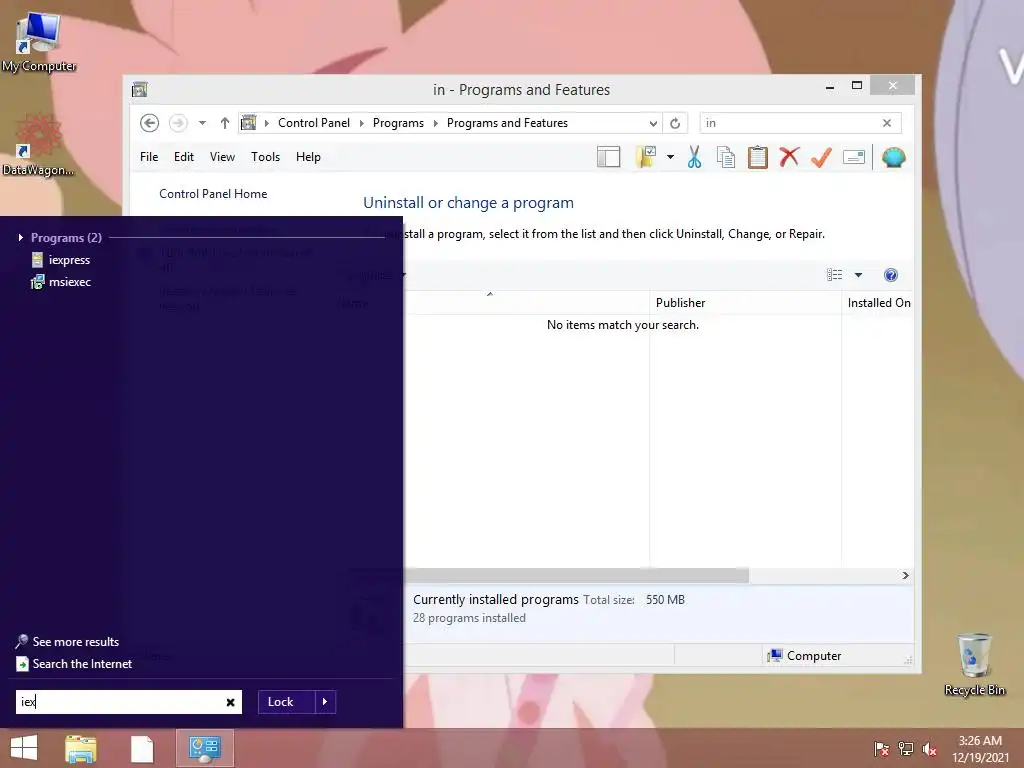The height and width of the screenshot is (768, 1024).
Task: Open Control Panel Home link
Action: click(x=213, y=194)
